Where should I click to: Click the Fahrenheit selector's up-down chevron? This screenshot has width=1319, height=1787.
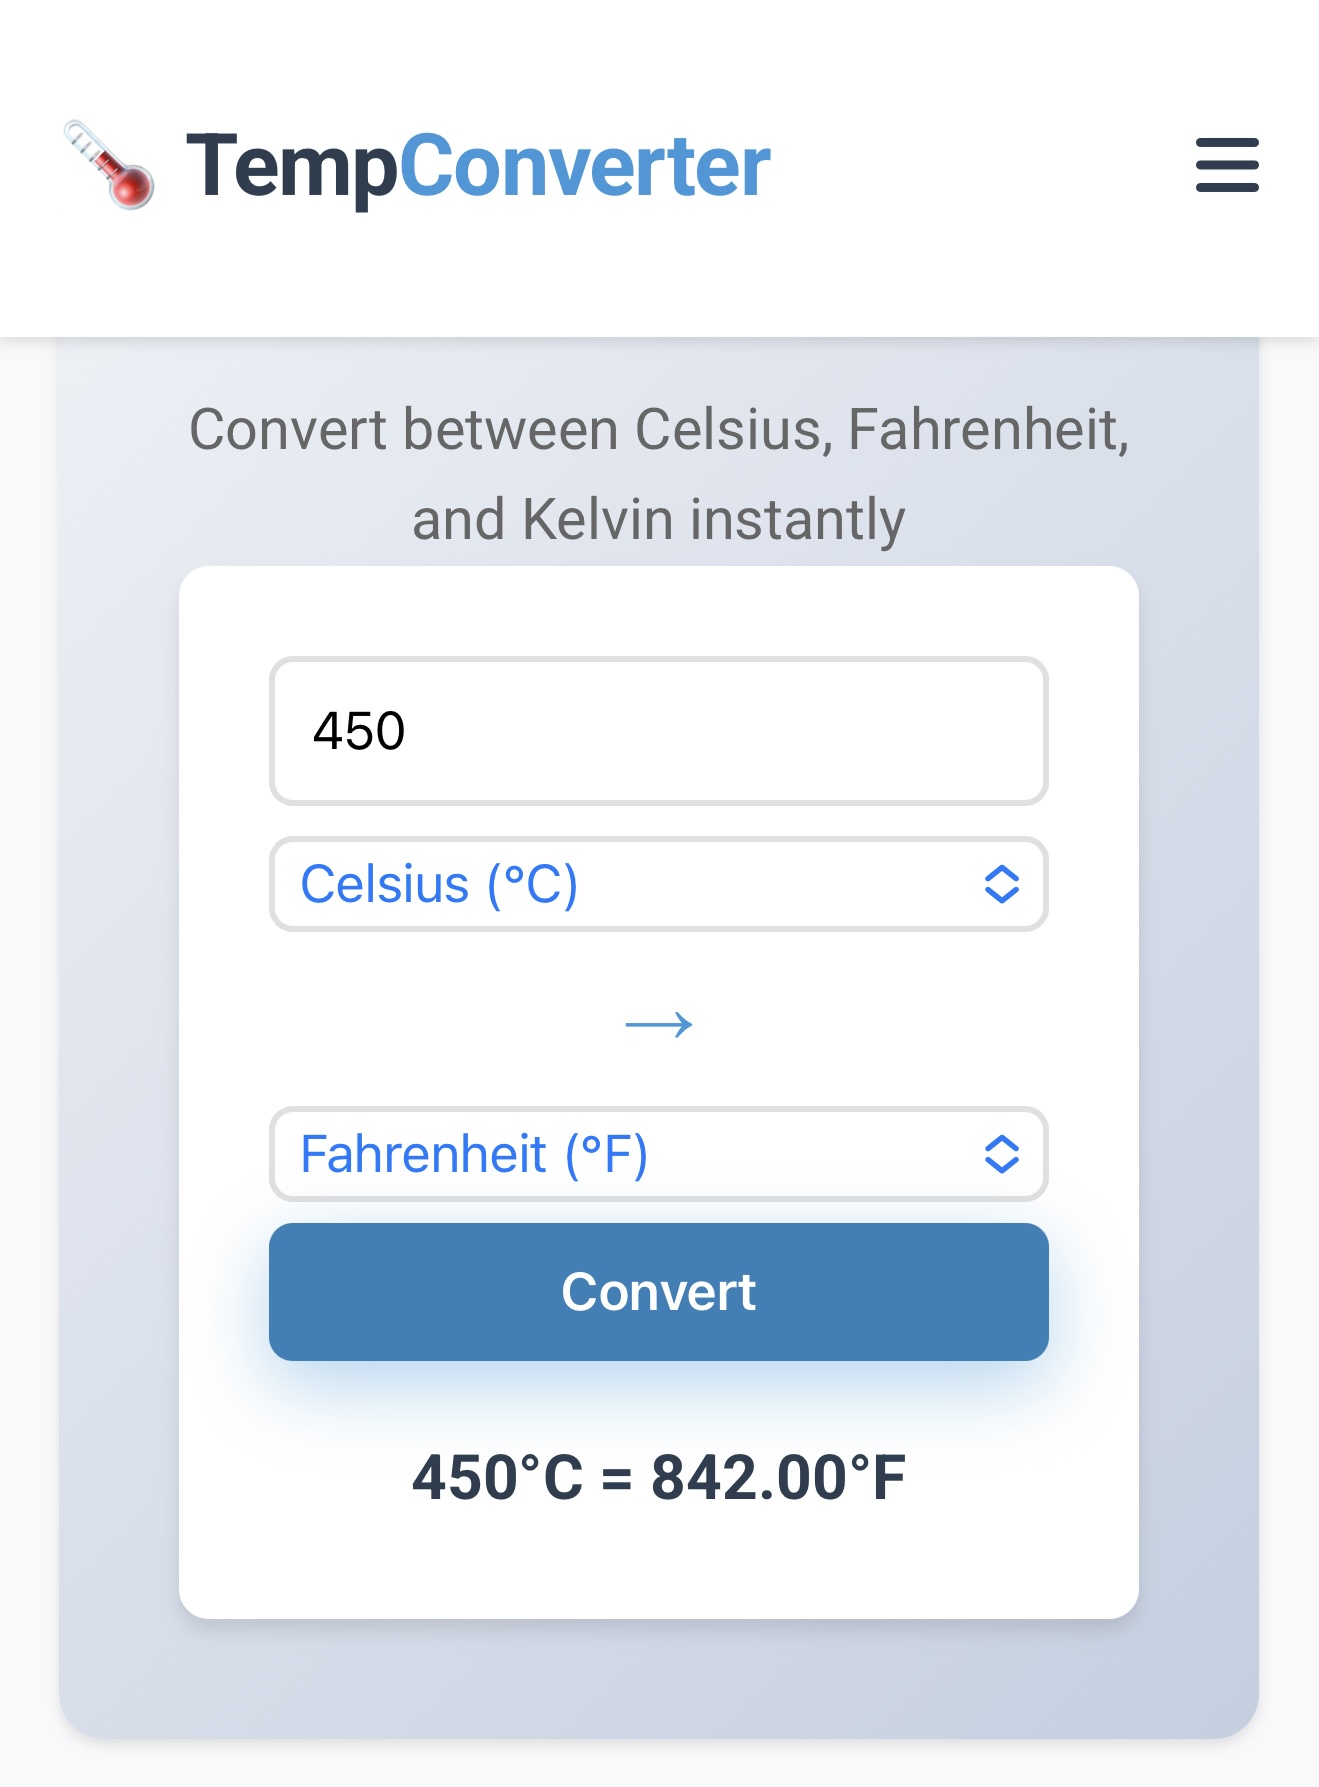pos(1001,1154)
